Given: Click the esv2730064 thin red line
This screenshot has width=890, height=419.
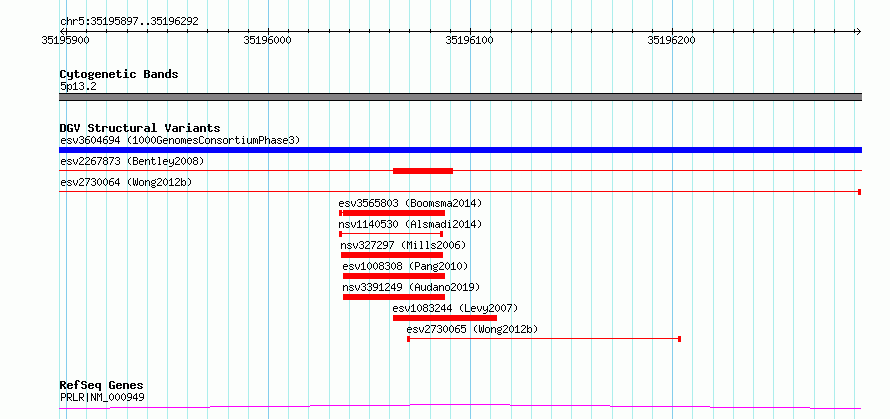Looking at the screenshot, I should pos(460,192).
